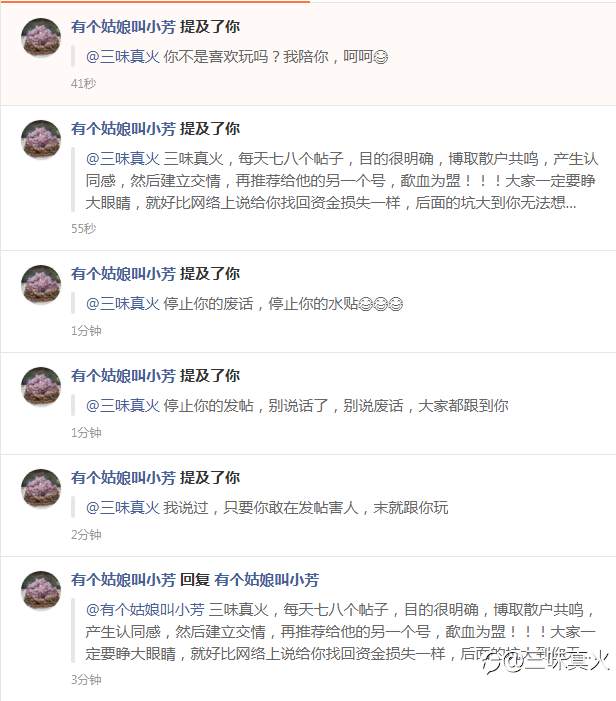Open @三味真火 mention in 我说过 message
Viewport: 616px width, 701px height.
[x=122, y=508]
